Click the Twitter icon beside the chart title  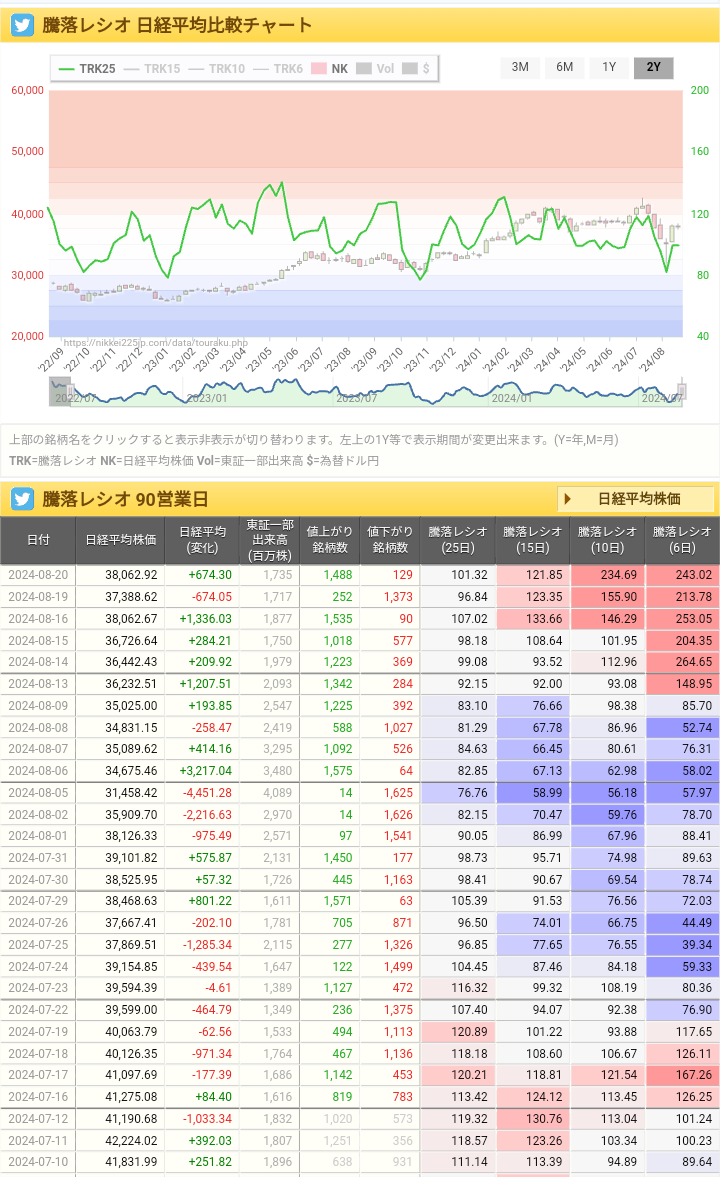(x=23, y=25)
